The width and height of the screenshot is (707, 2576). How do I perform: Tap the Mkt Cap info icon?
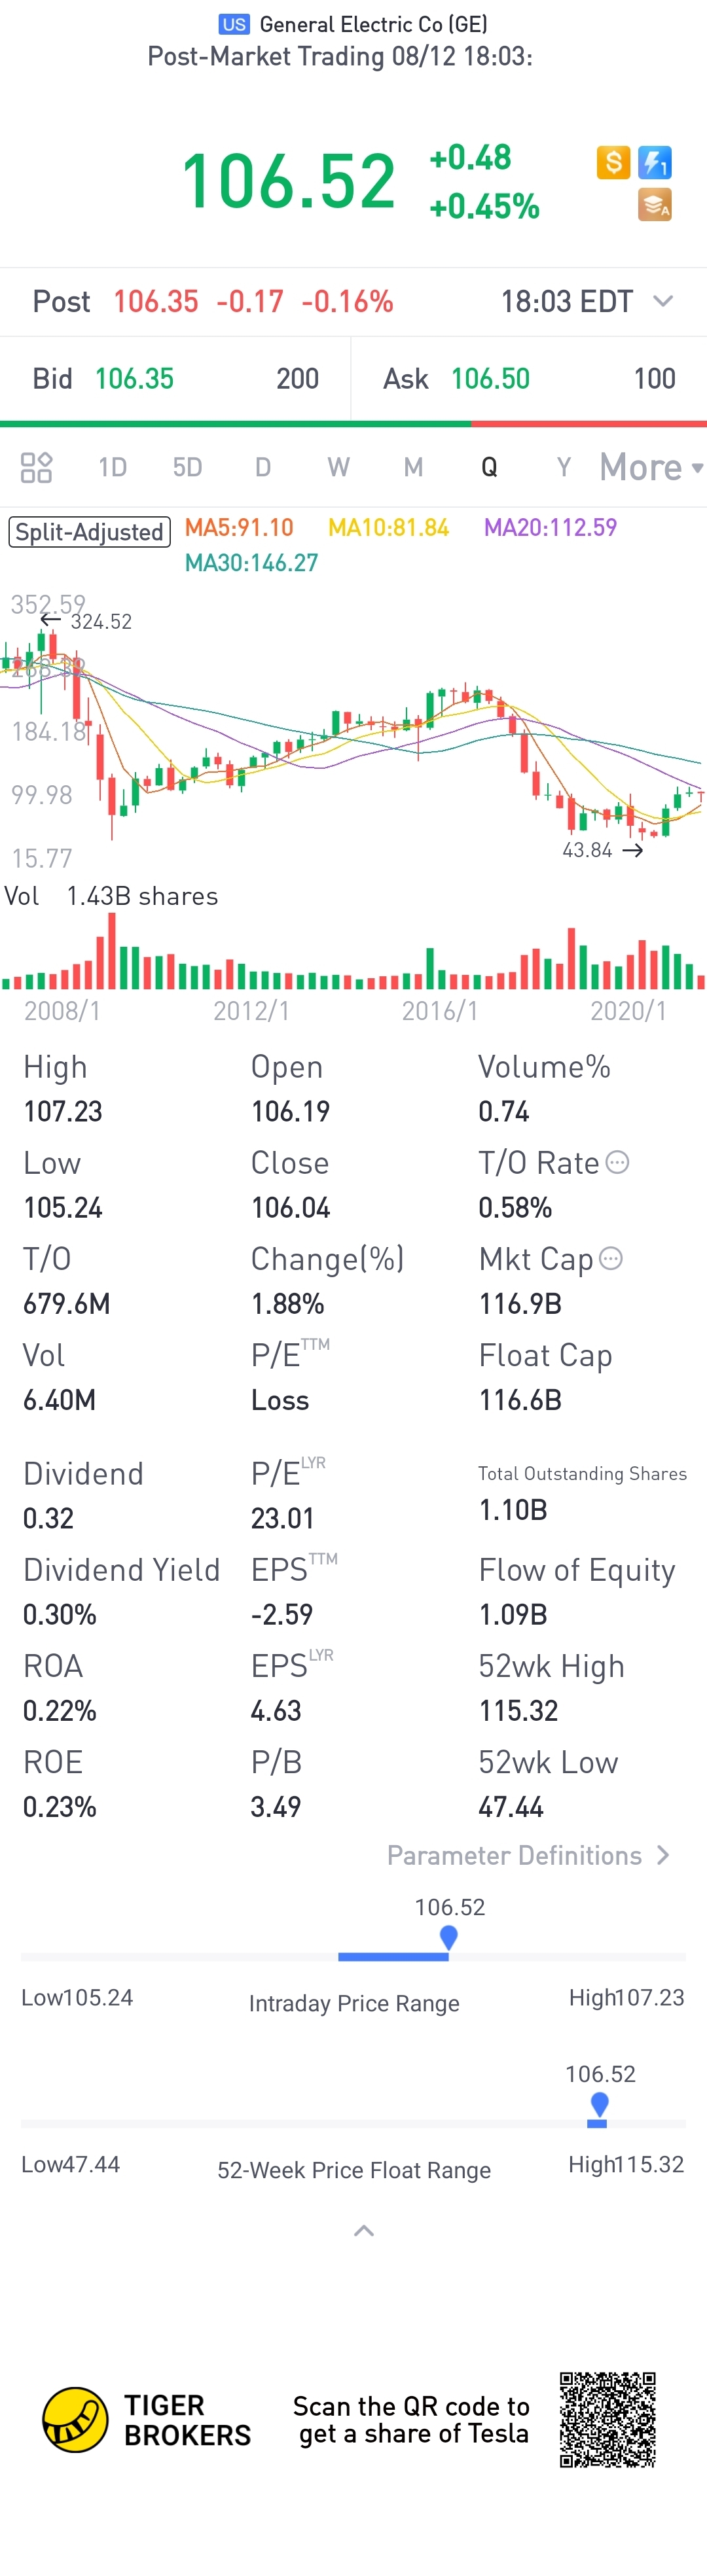(x=611, y=1258)
